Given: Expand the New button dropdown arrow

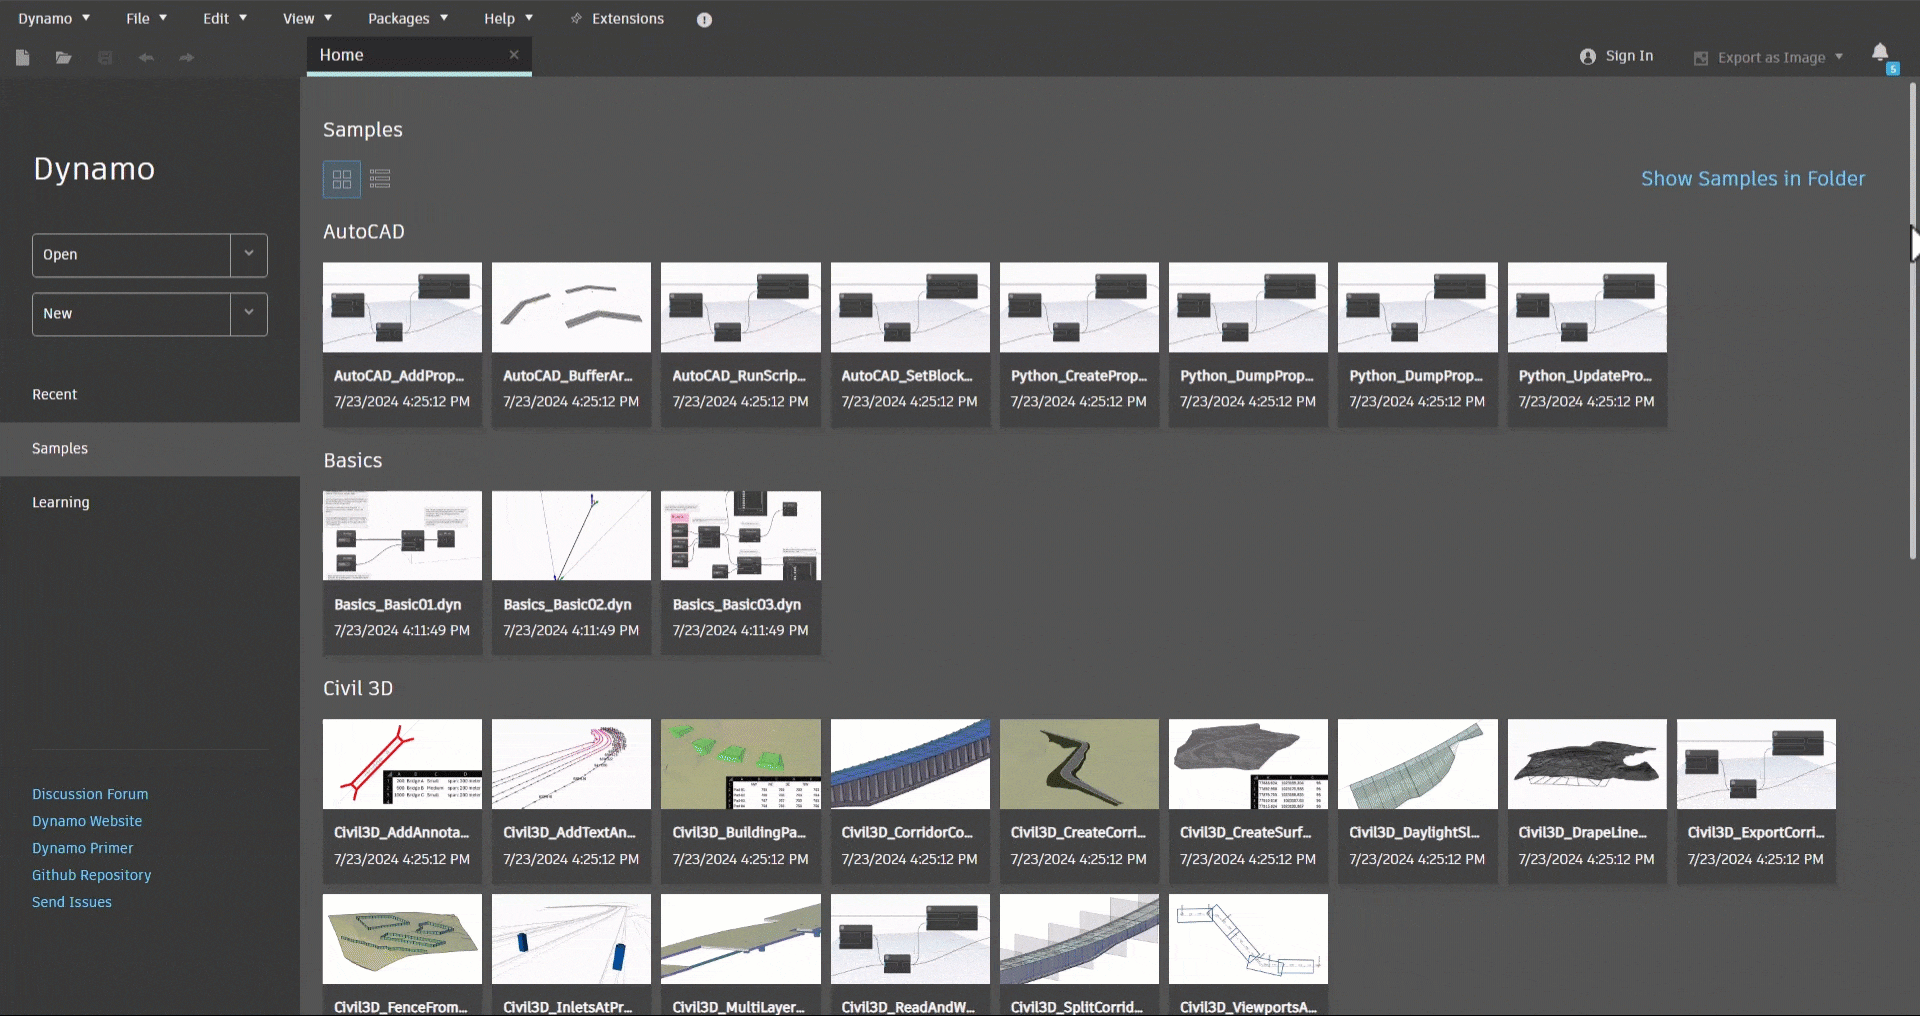Looking at the screenshot, I should pyautogui.click(x=249, y=313).
